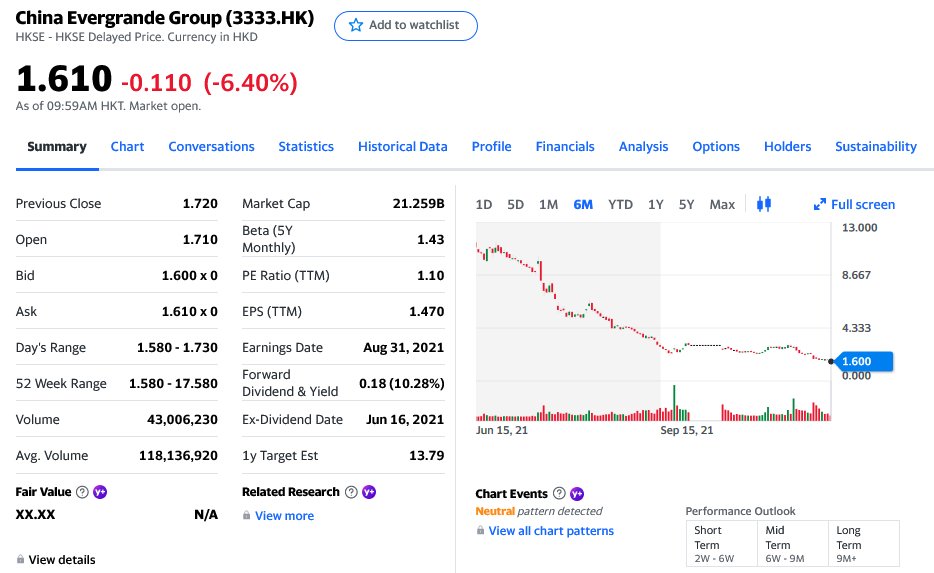Image resolution: width=934 pixels, height=573 pixels.
Task: Click the Add to watchlist button
Action: pyautogui.click(x=406, y=26)
